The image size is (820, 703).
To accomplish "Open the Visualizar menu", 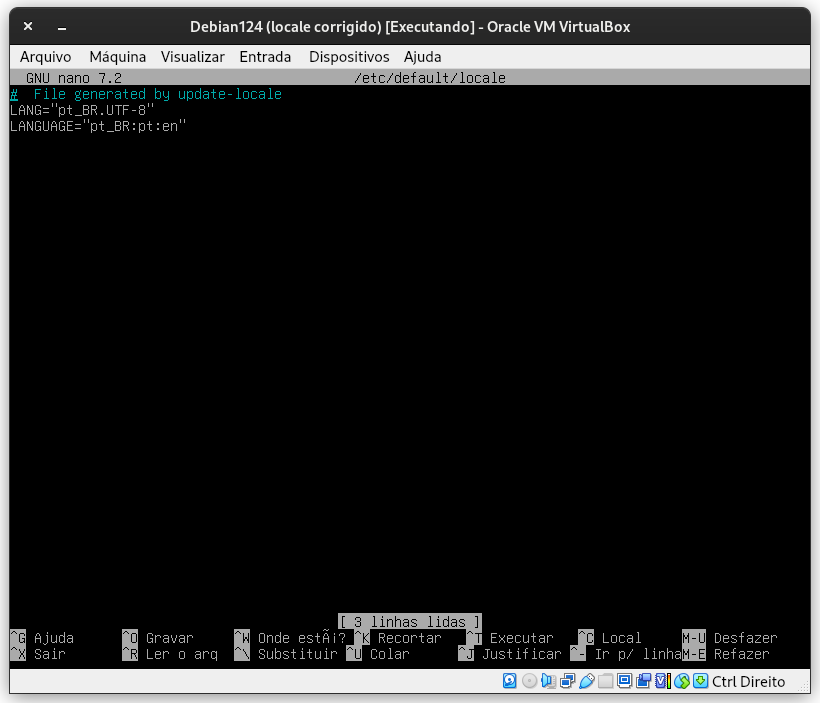I will tap(192, 56).
